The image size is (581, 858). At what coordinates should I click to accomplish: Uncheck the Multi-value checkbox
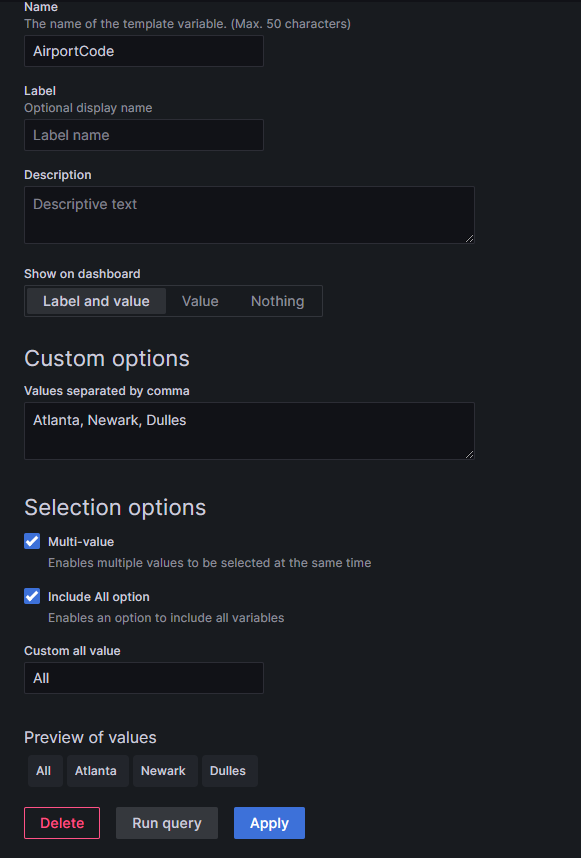tap(30, 541)
